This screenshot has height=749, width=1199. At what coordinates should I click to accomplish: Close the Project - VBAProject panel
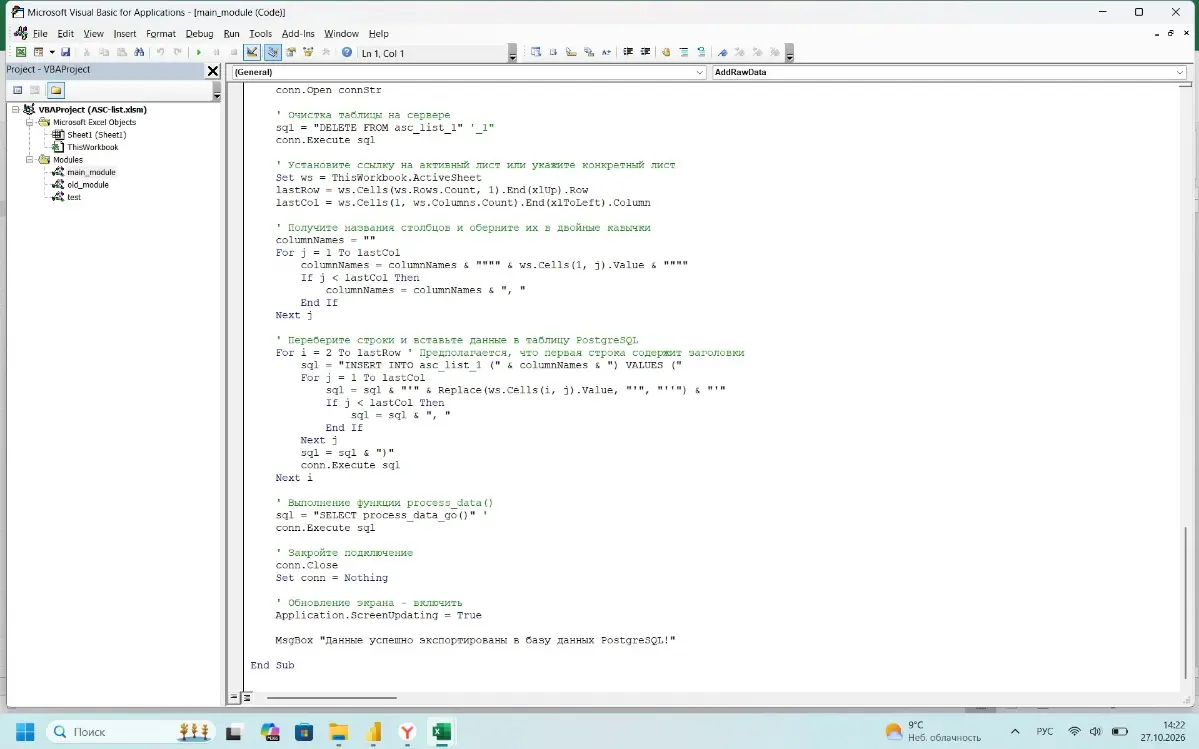[x=213, y=70]
